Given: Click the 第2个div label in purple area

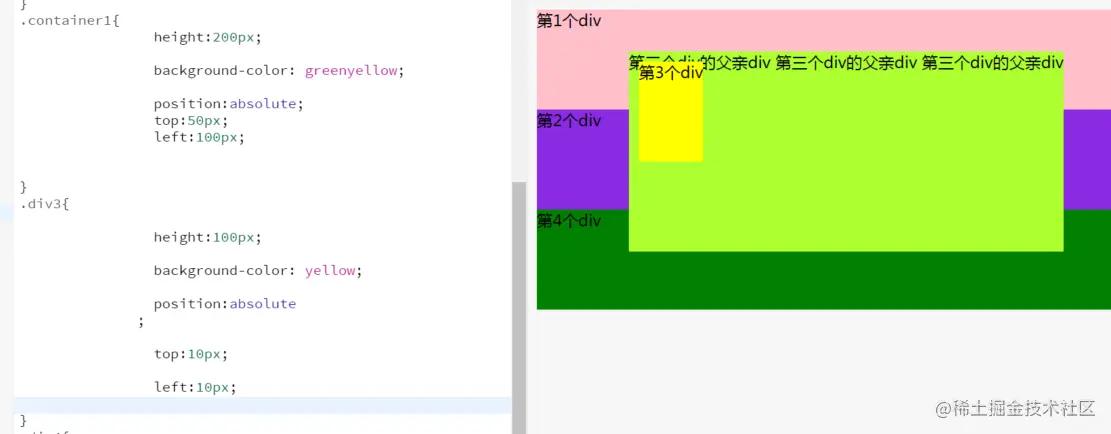Looking at the screenshot, I should [x=569, y=120].
